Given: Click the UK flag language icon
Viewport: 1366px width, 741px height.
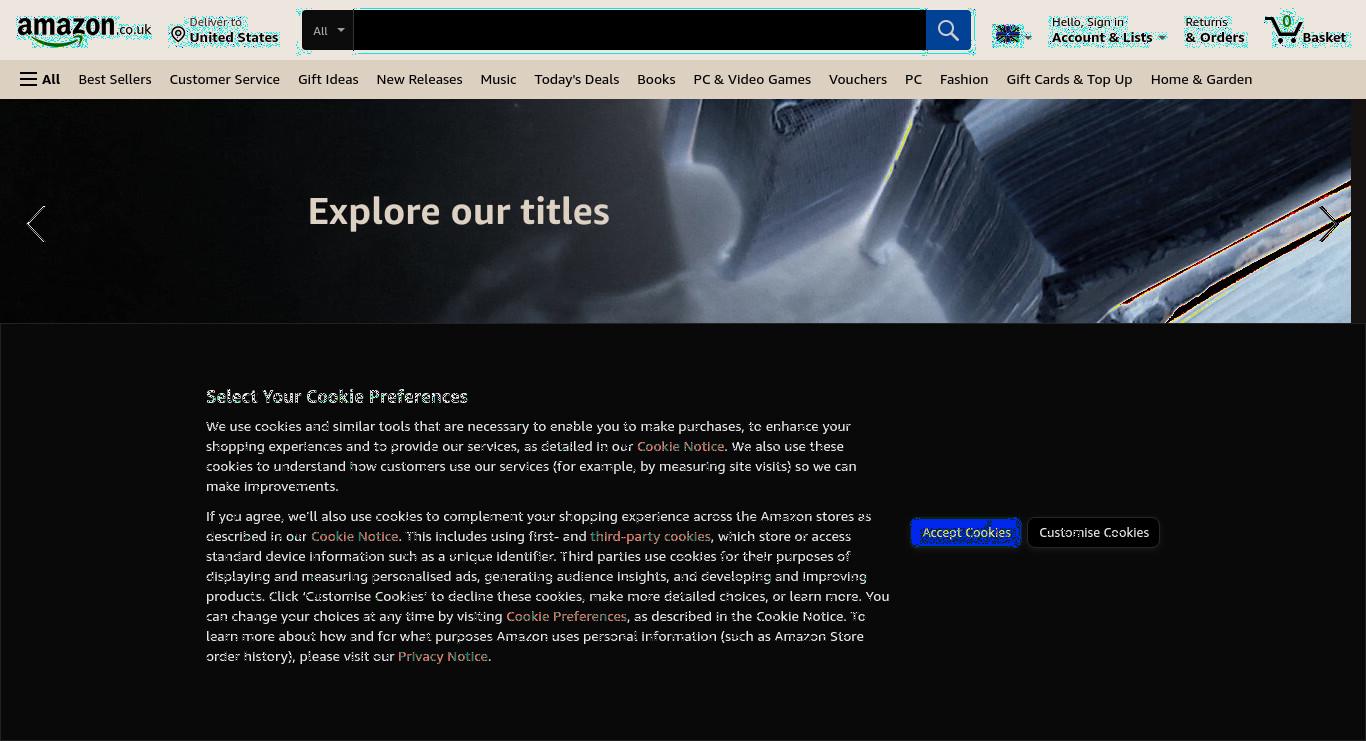Looking at the screenshot, I should (1008, 35).
